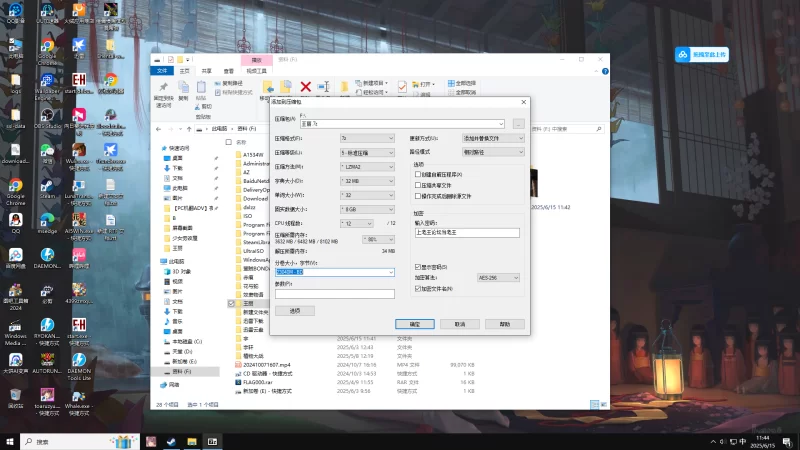
Task: Click the pink Play contextual tab
Action: pos(257,60)
